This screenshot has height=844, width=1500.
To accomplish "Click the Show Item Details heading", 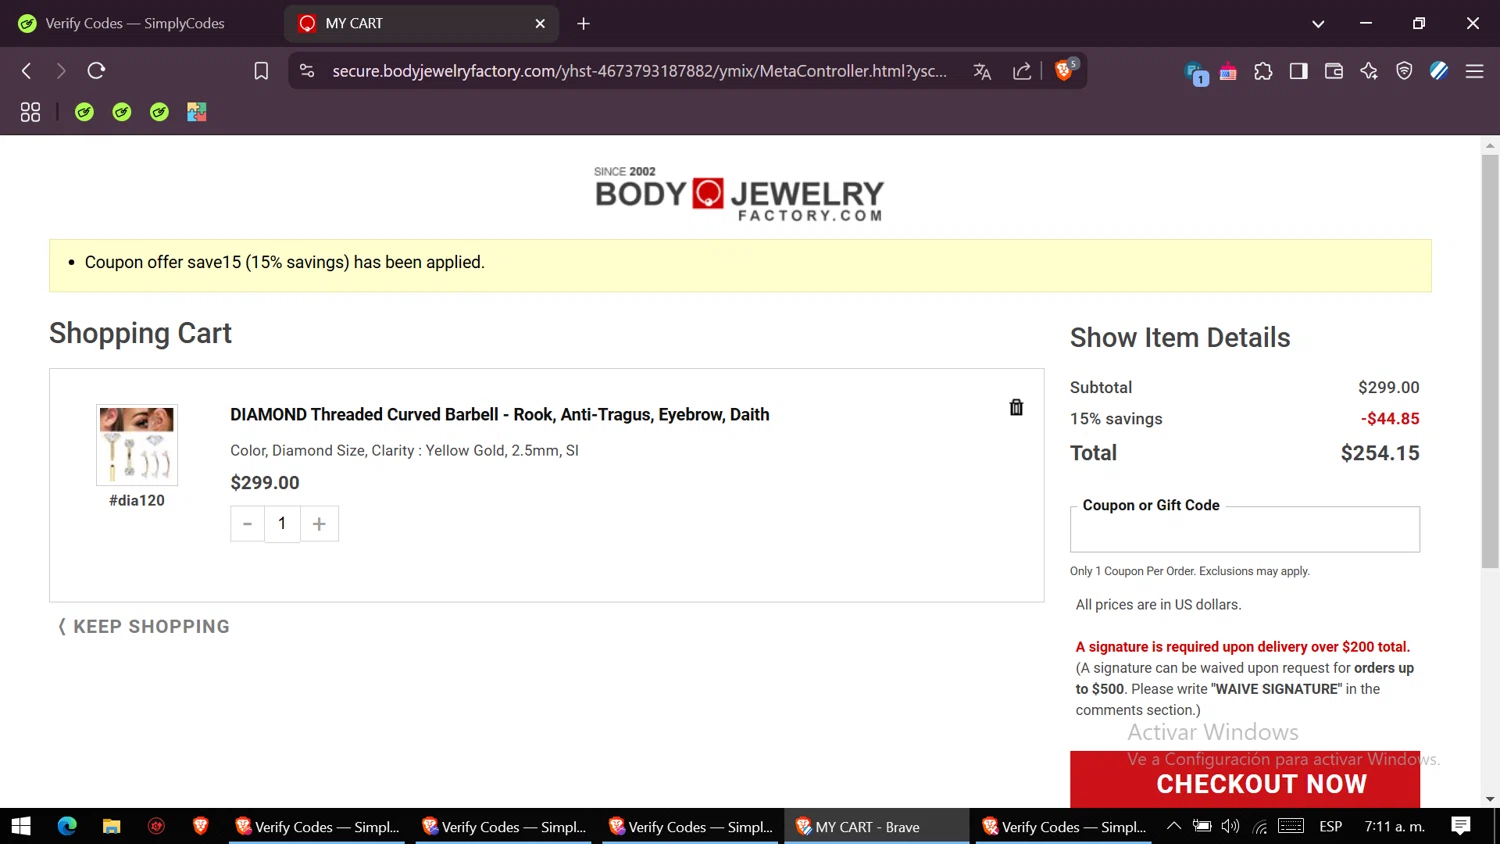I will point(1180,338).
